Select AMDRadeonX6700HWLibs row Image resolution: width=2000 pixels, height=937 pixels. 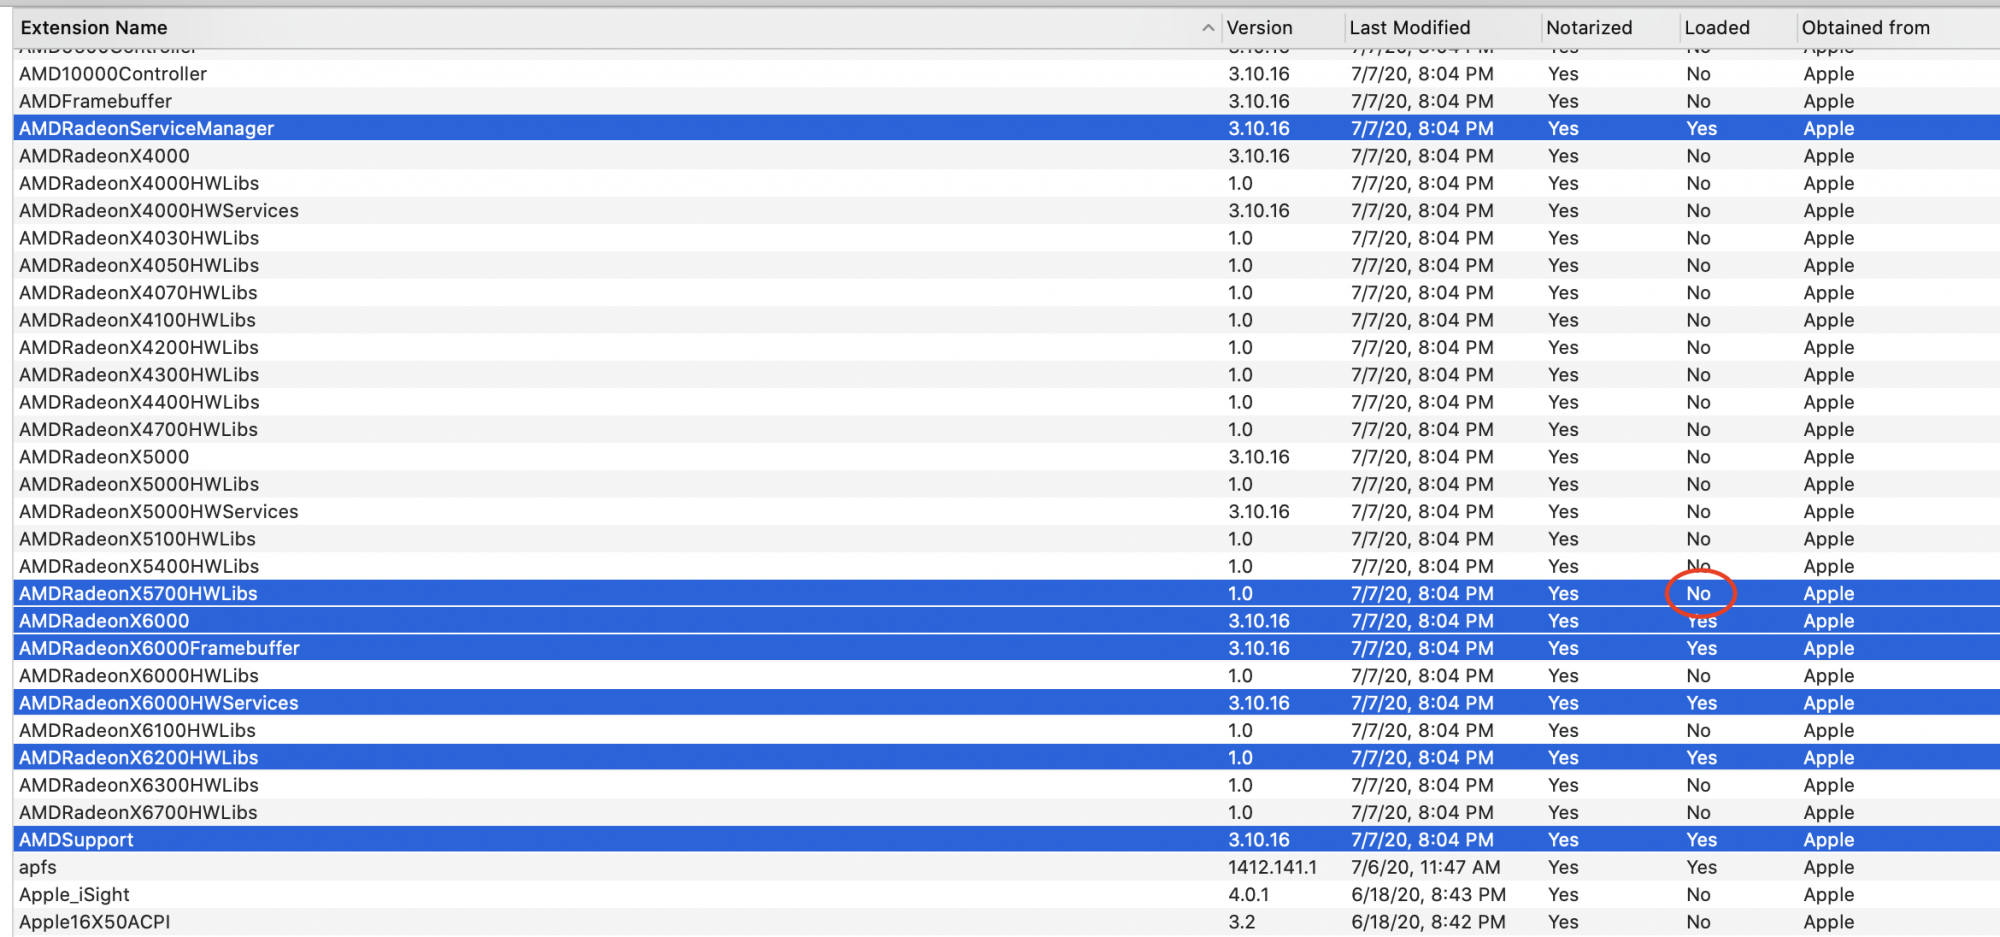pyautogui.click(x=1006, y=812)
